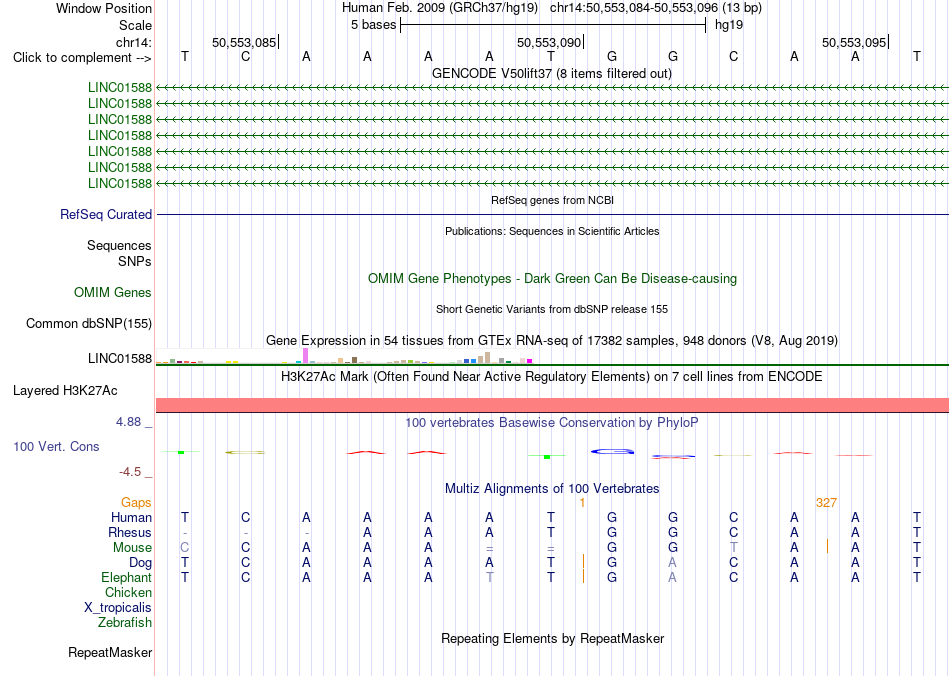Click the Sequences track label
This screenshot has width=950, height=676.
tap(119, 245)
